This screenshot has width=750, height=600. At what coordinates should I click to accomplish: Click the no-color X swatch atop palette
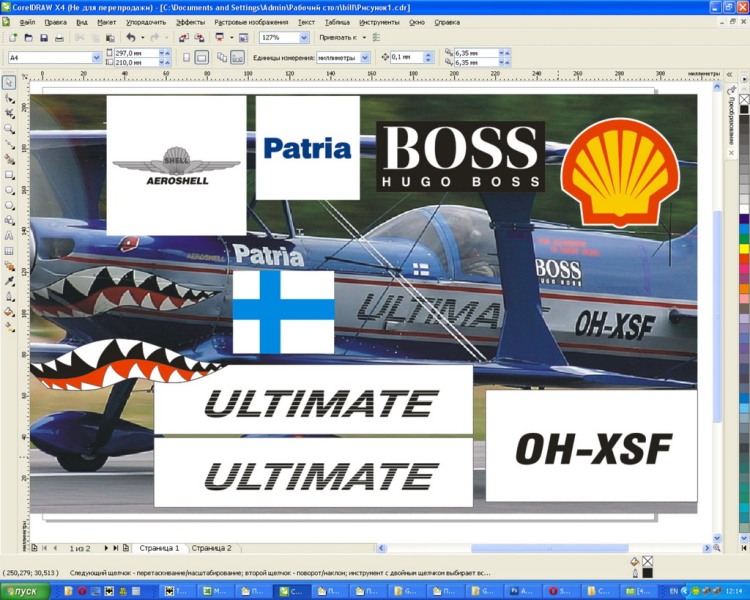[x=744, y=99]
